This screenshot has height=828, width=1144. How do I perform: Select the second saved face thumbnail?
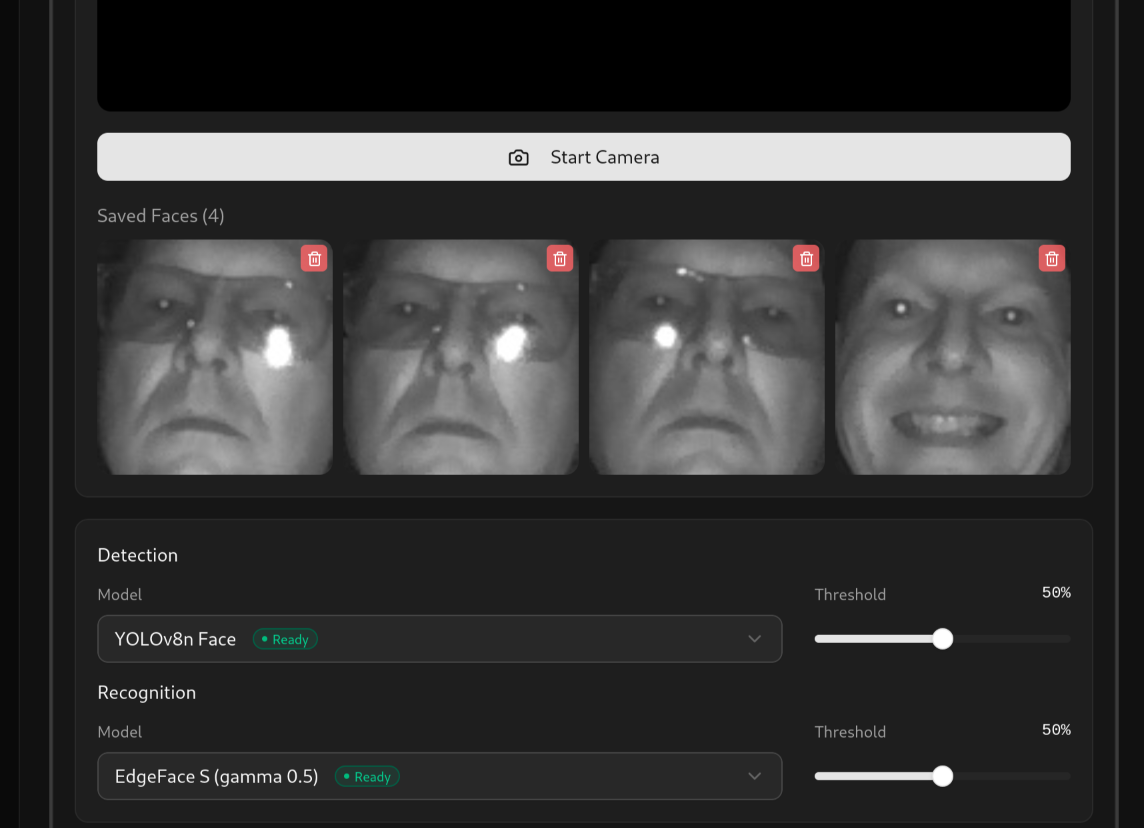coord(461,357)
